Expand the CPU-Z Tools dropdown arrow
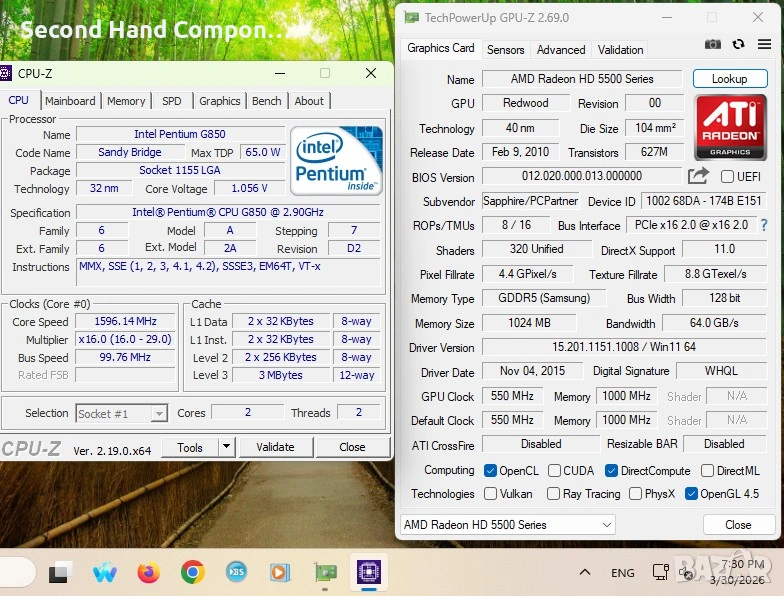This screenshot has width=784, height=596. 226,447
